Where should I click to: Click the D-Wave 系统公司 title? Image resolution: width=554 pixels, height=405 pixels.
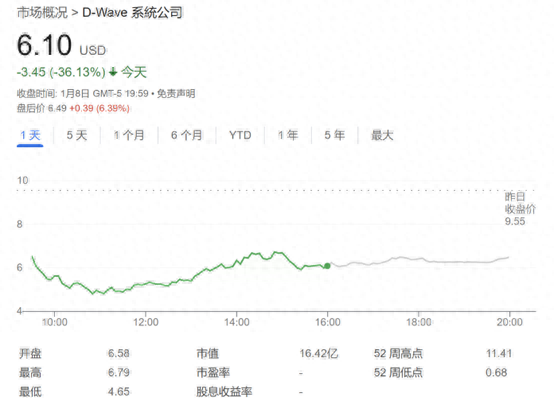click(x=132, y=13)
